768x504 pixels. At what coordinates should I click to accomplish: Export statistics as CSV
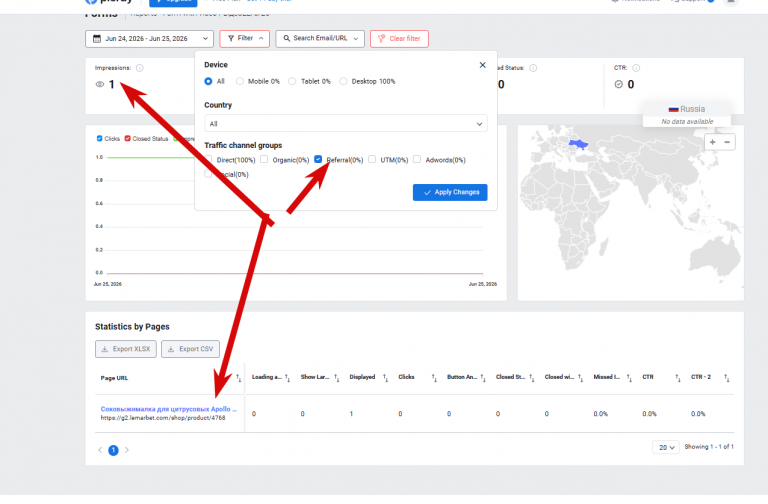191,349
